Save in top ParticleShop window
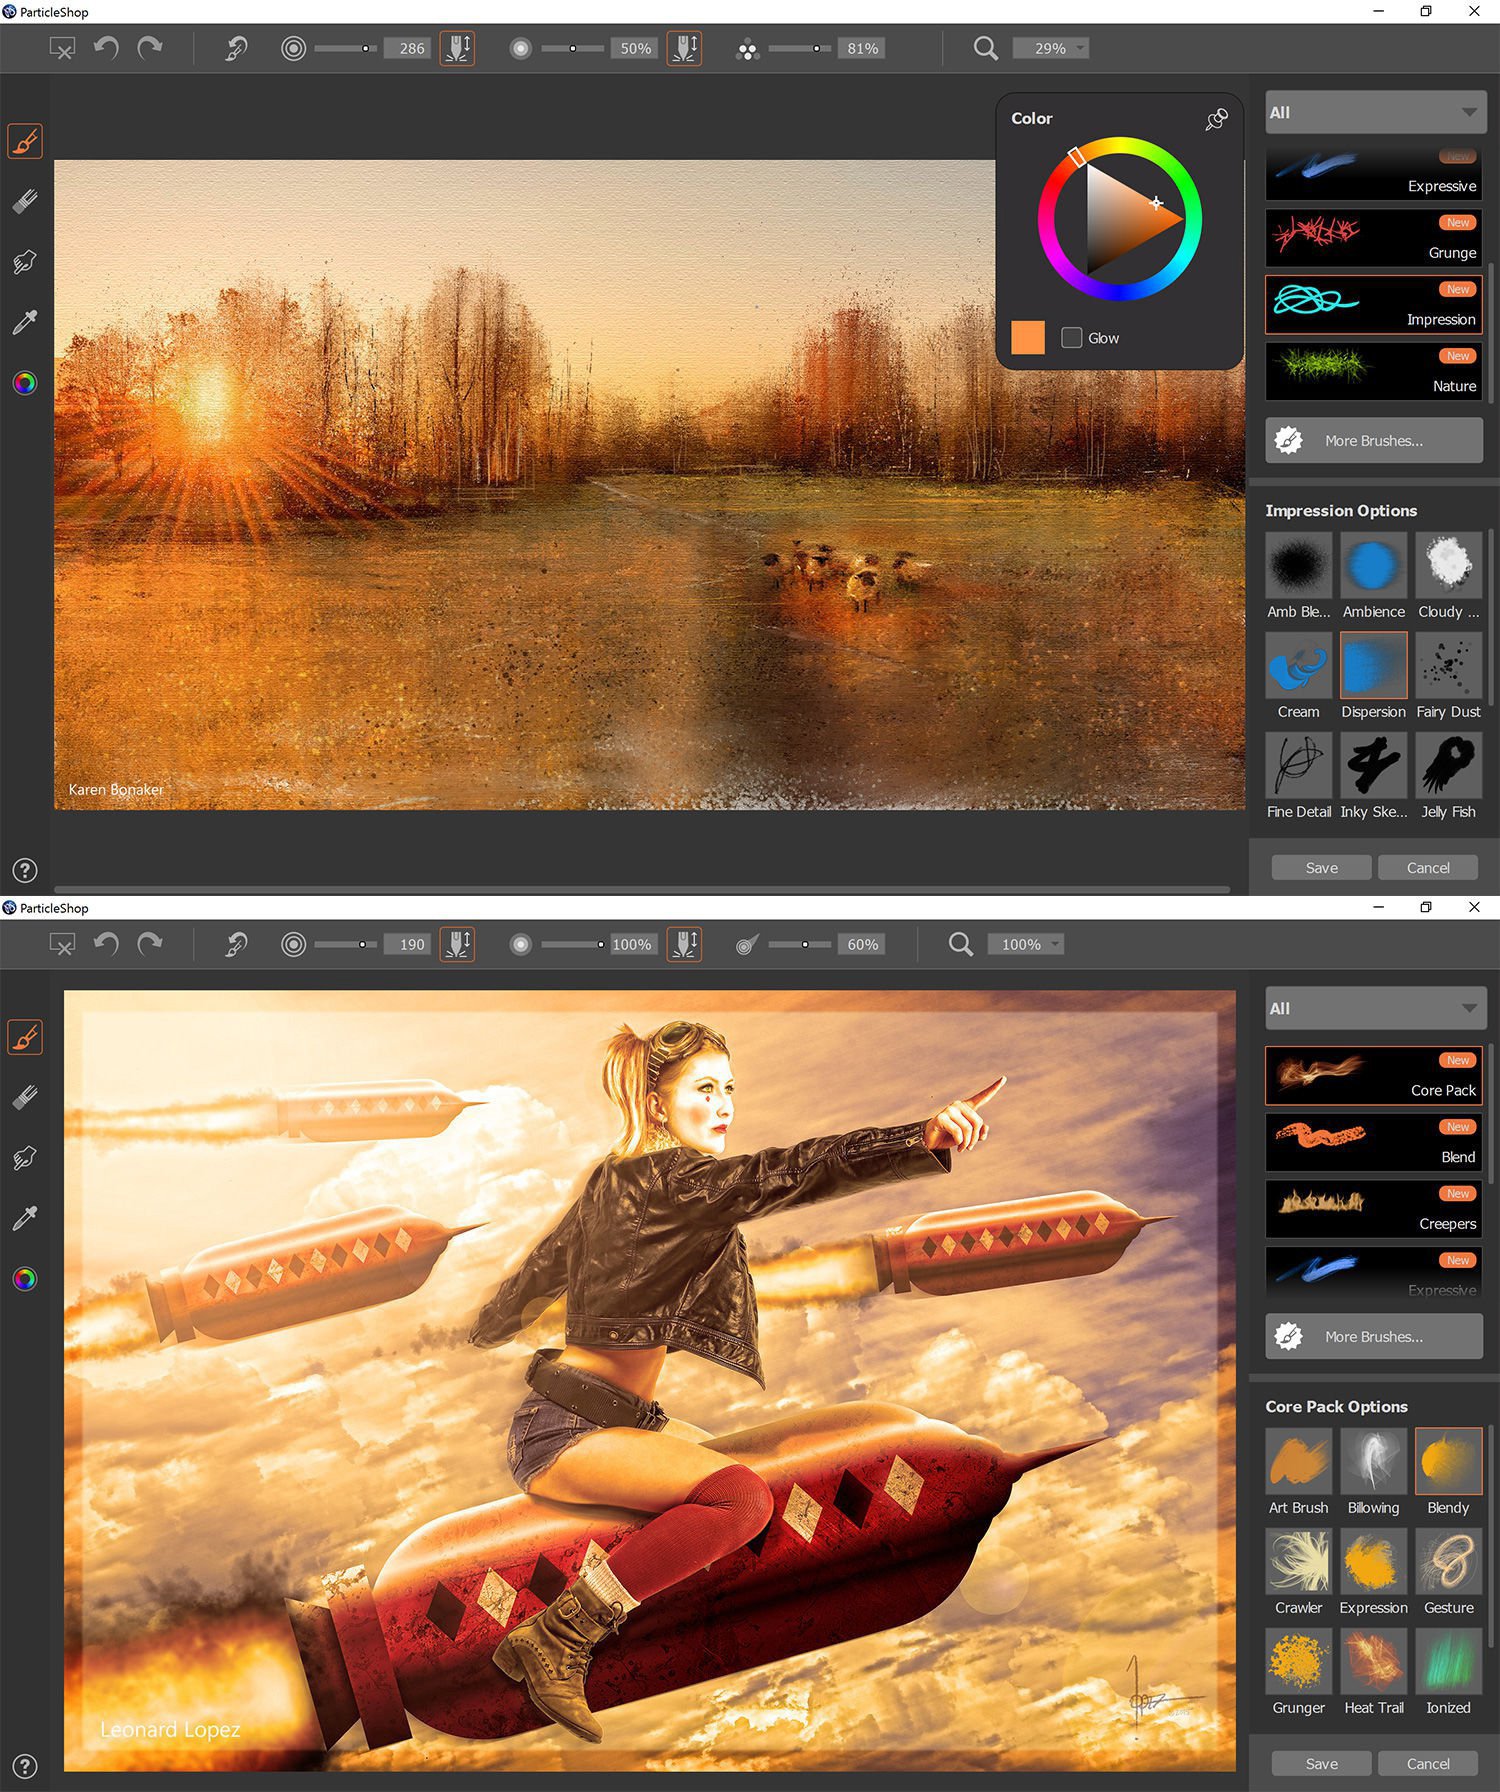 [1321, 868]
